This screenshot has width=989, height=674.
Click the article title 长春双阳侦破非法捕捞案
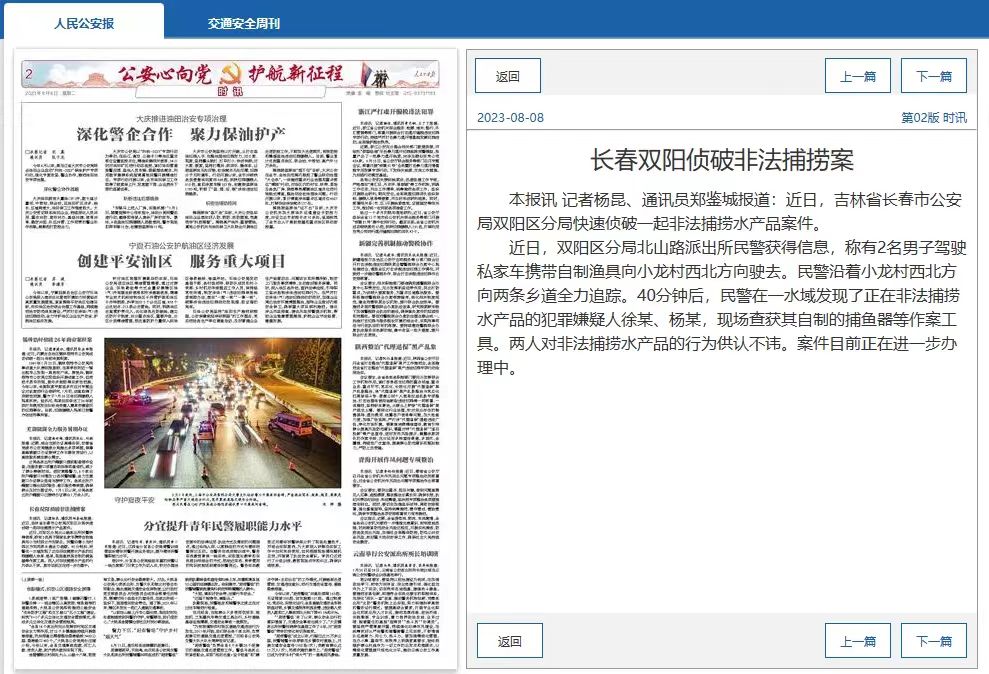click(722, 160)
